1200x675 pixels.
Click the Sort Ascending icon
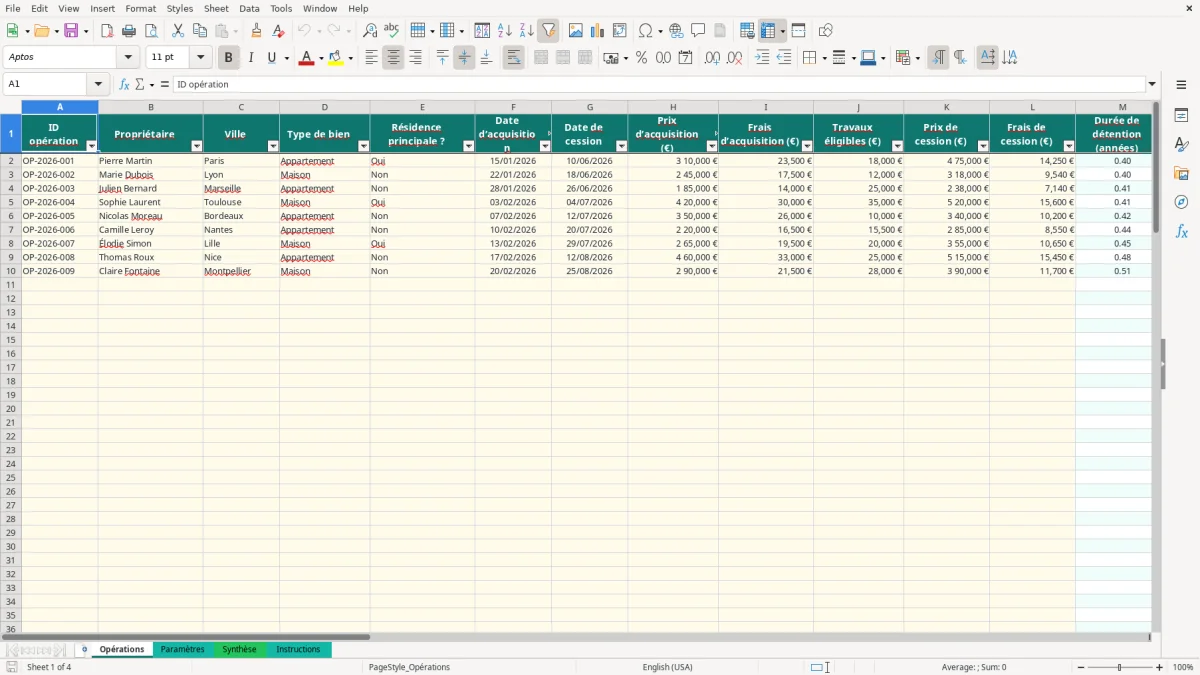(x=505, y=31)
